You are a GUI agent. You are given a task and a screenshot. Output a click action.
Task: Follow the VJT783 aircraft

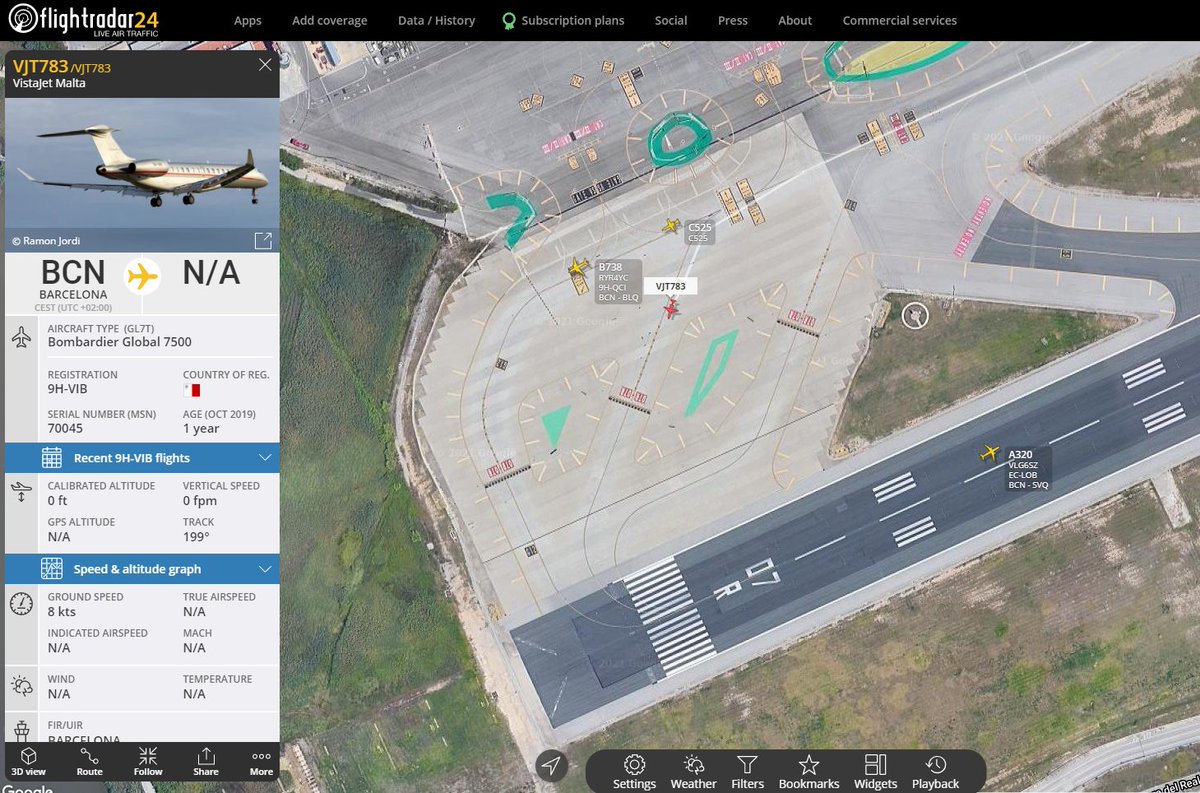coord(148,762)
